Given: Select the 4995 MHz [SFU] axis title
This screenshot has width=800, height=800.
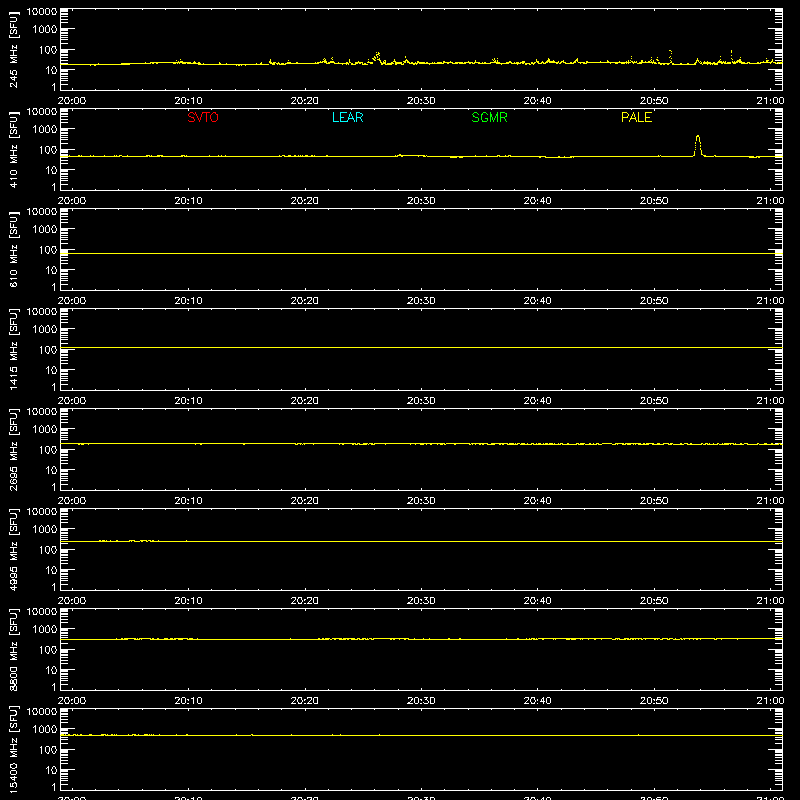Looking at the screenshot, I should tap(14, 549).
